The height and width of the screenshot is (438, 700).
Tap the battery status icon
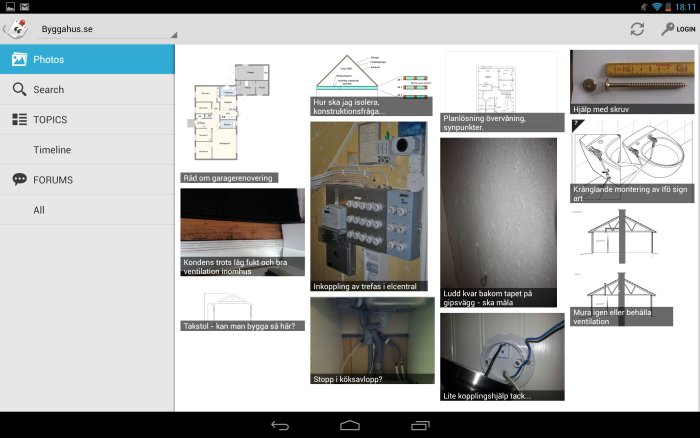pyautogui.click(x=668, y=6)
